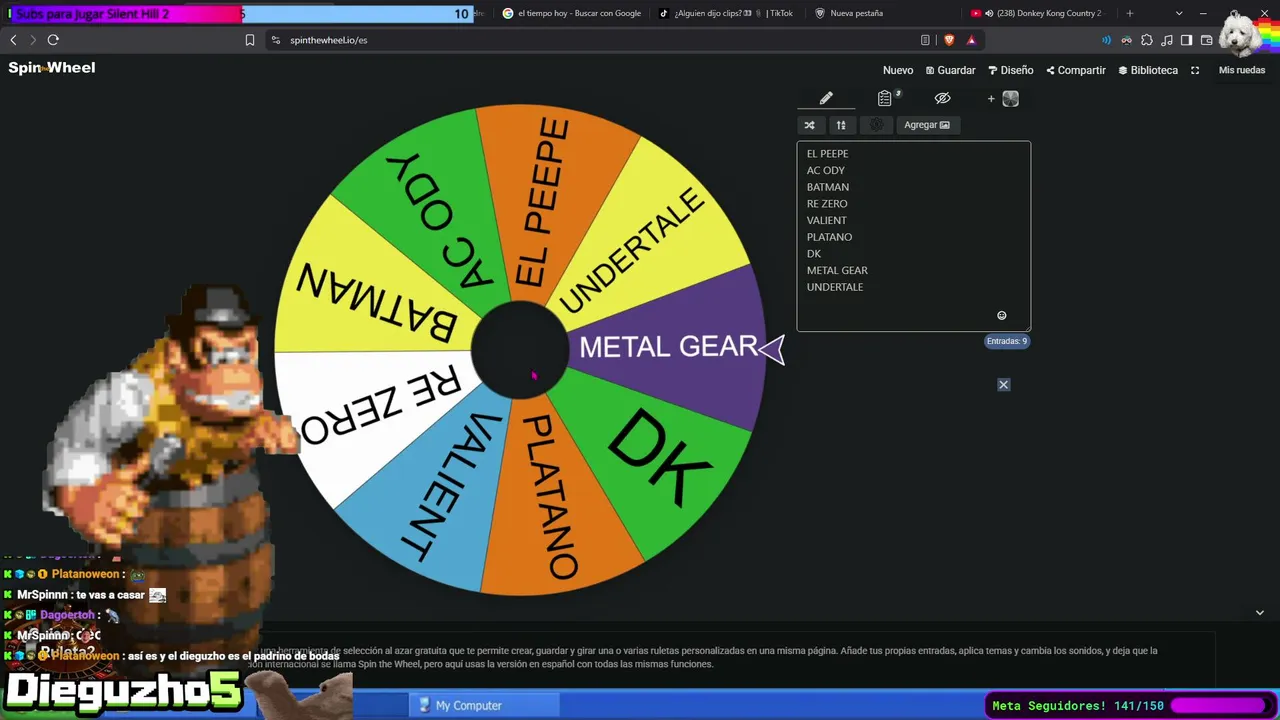Expand the chevron at page right edge
The image size is (1280, 720).
click(x=1260, y=613)
